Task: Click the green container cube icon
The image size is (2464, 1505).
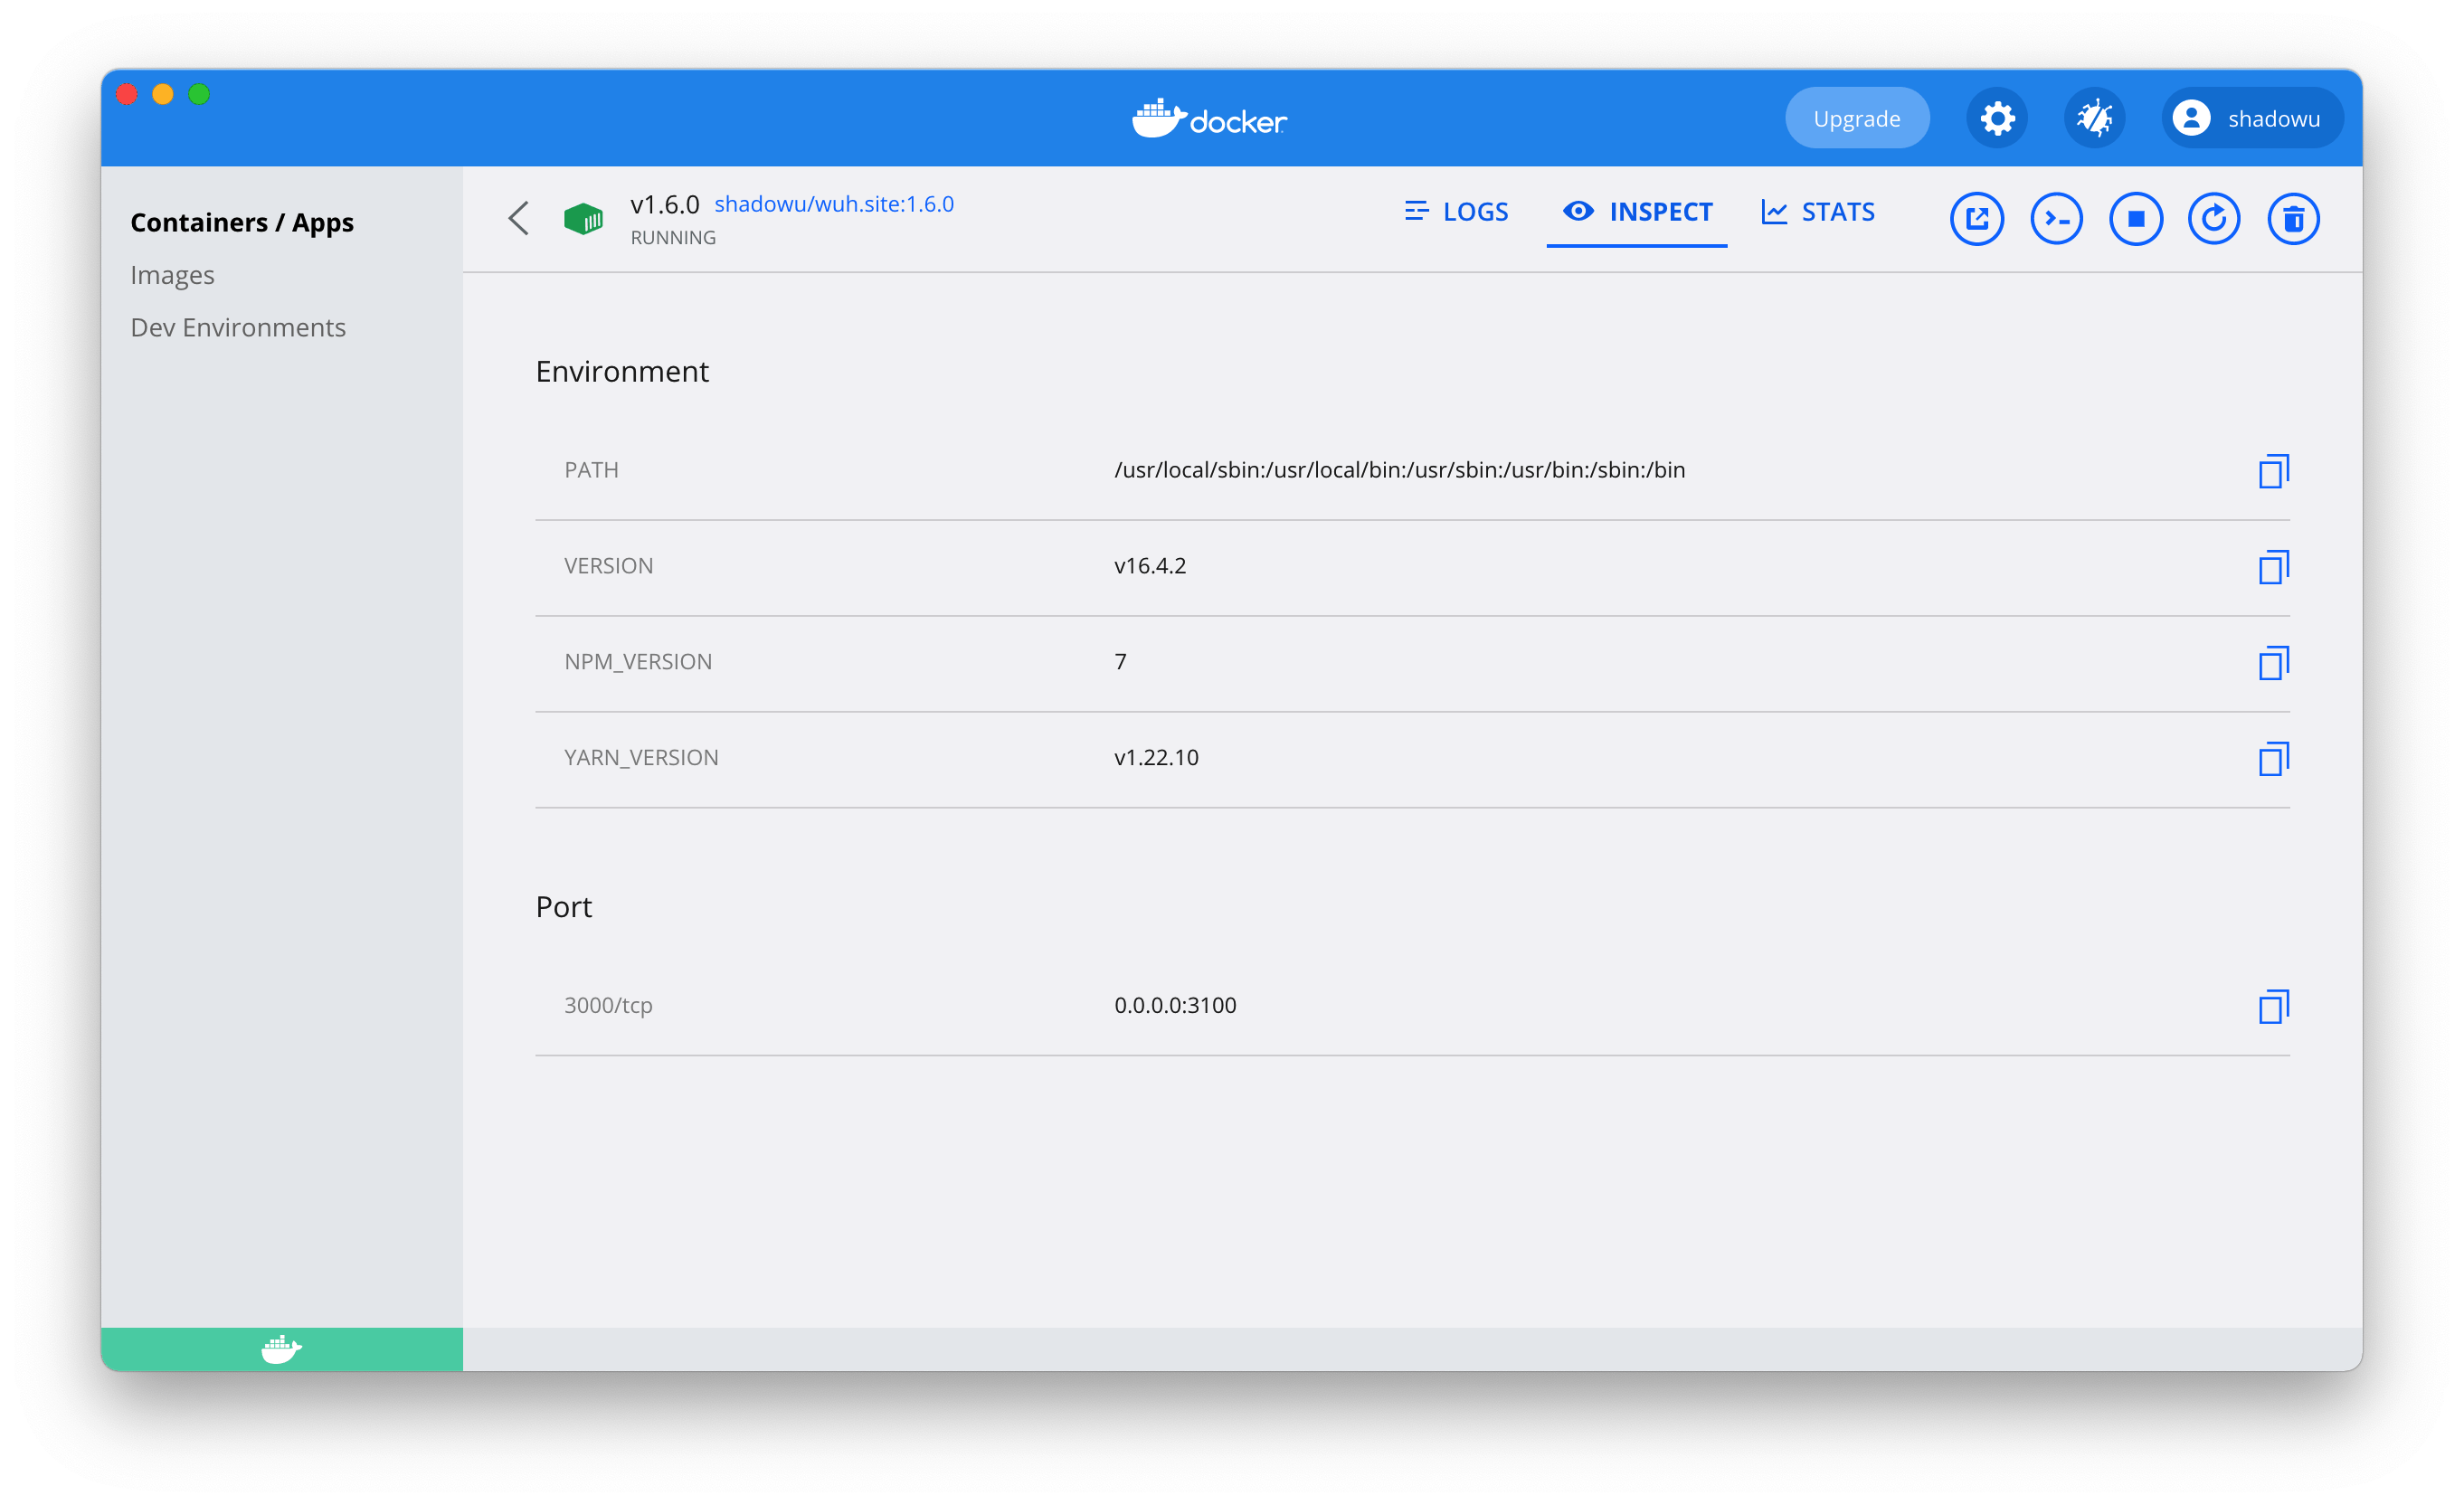Action: coord(583,218)
